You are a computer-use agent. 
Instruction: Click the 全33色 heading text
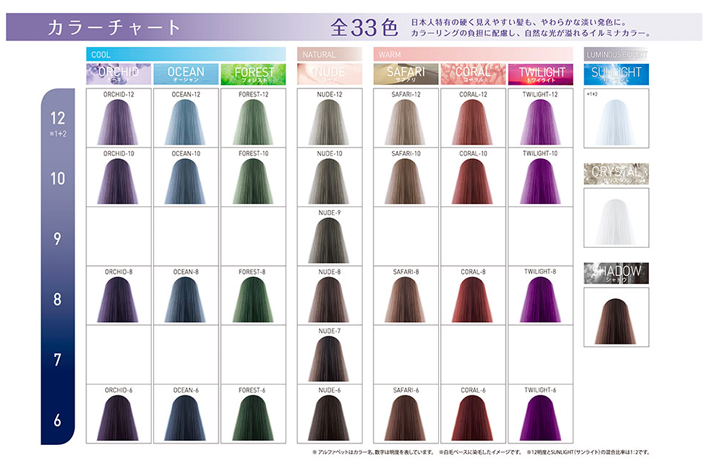[x=364, y=27]
